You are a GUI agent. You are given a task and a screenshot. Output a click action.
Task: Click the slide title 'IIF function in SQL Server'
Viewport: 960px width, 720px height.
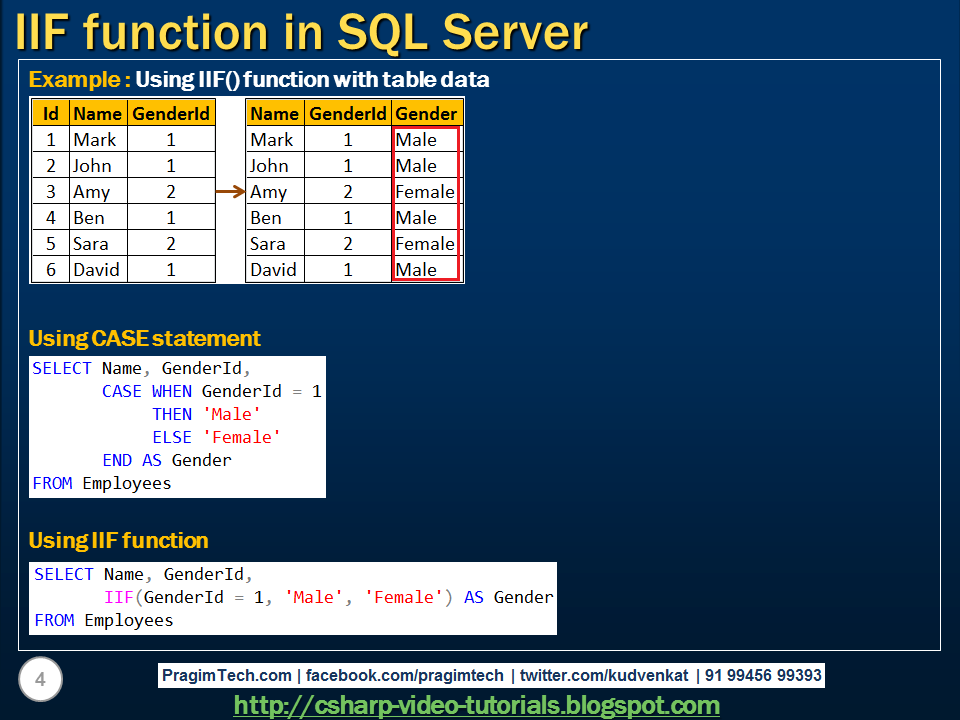point(301,32)
